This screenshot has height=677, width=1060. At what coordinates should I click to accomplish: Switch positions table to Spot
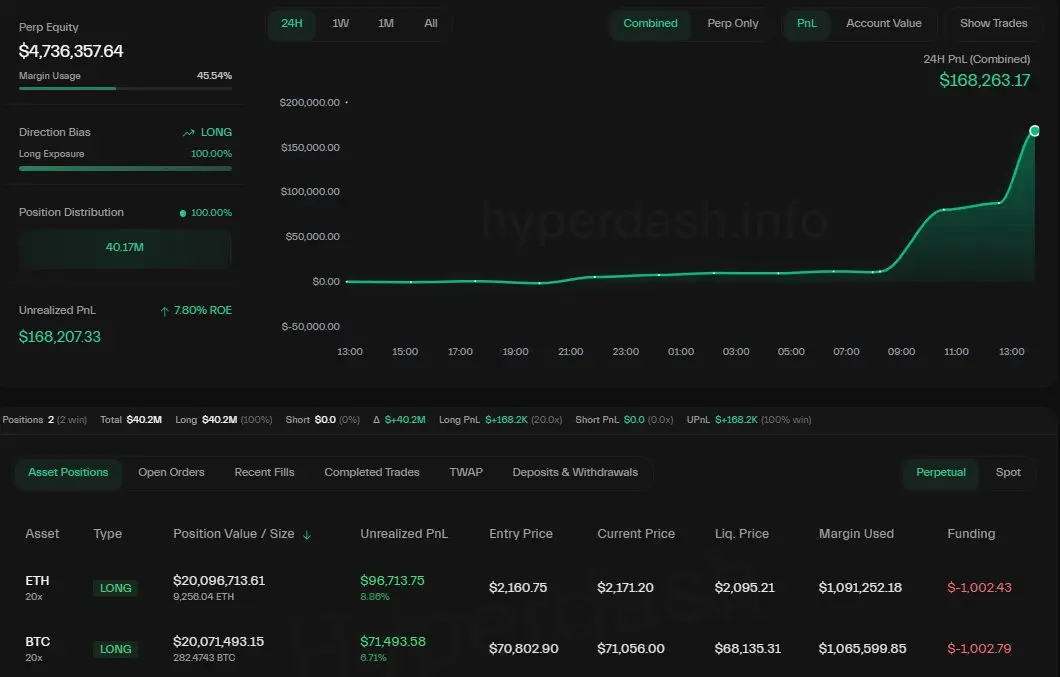tap(1008, 472)
